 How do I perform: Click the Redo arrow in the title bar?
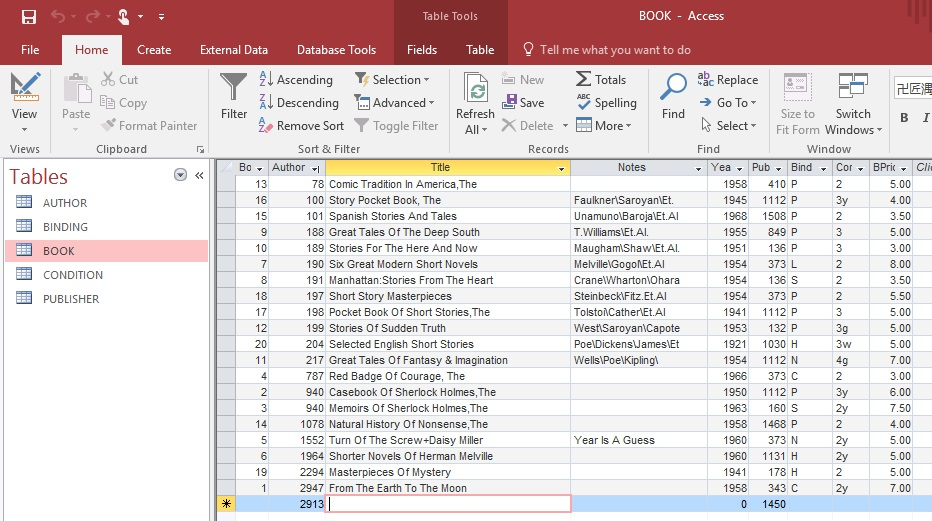click(x=92, y=17)
